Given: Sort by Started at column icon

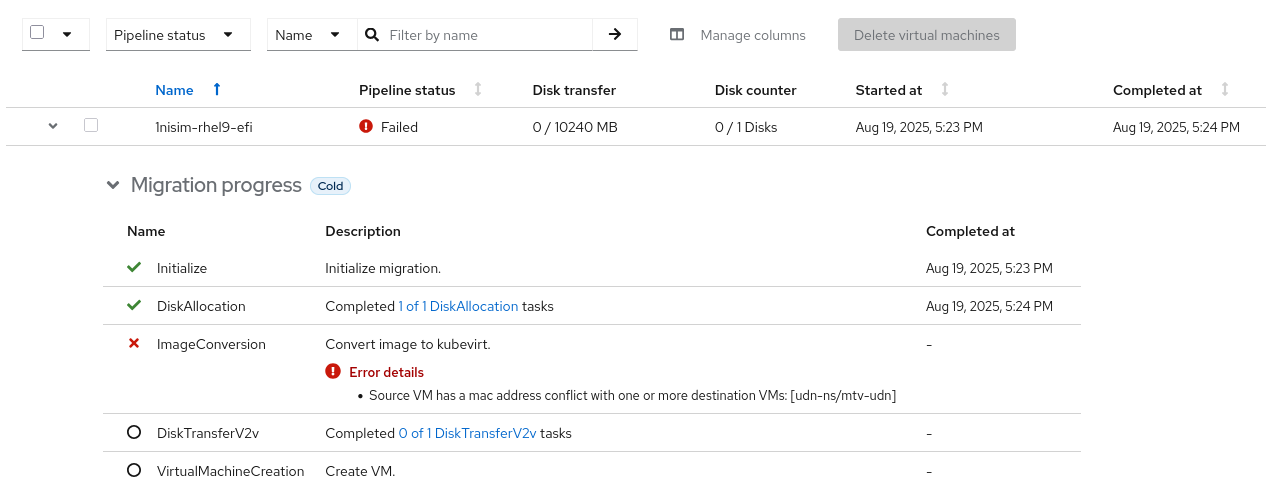Looking at the screenshot, I should point(945,90).
